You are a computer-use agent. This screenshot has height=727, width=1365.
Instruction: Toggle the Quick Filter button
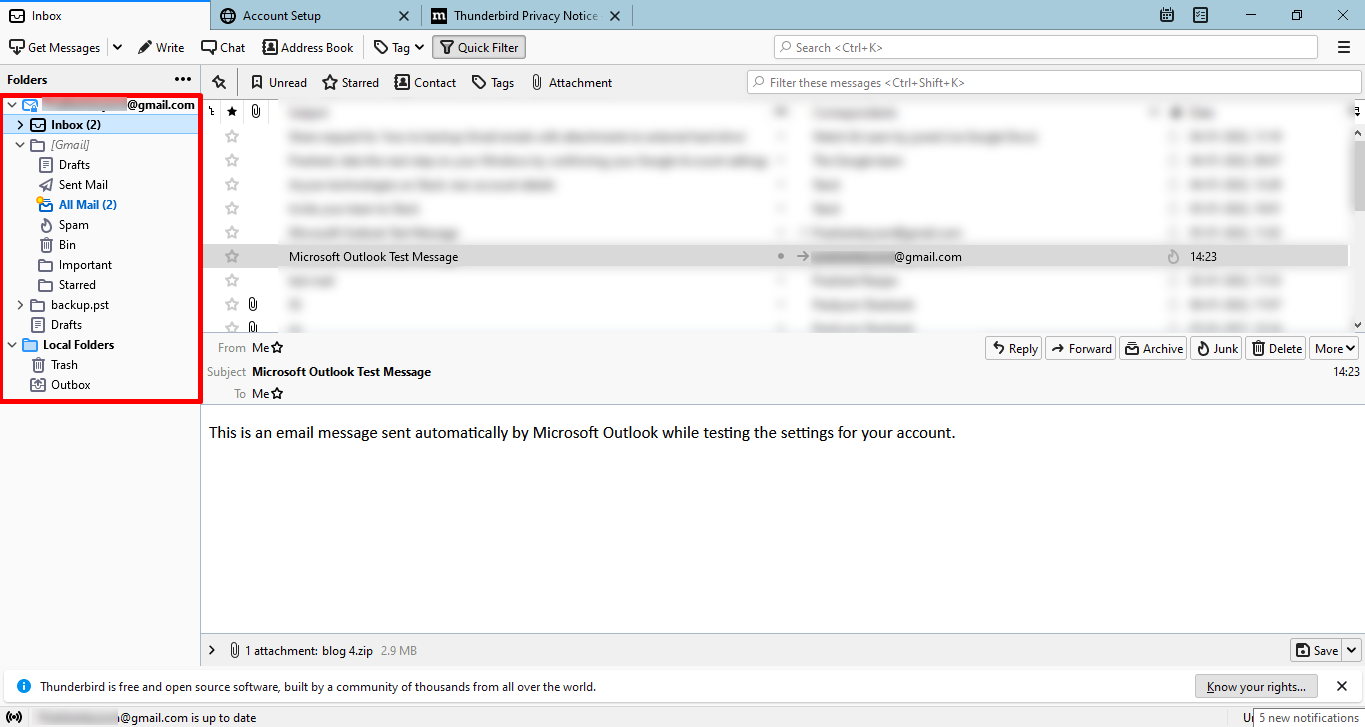tap(479, 47)
